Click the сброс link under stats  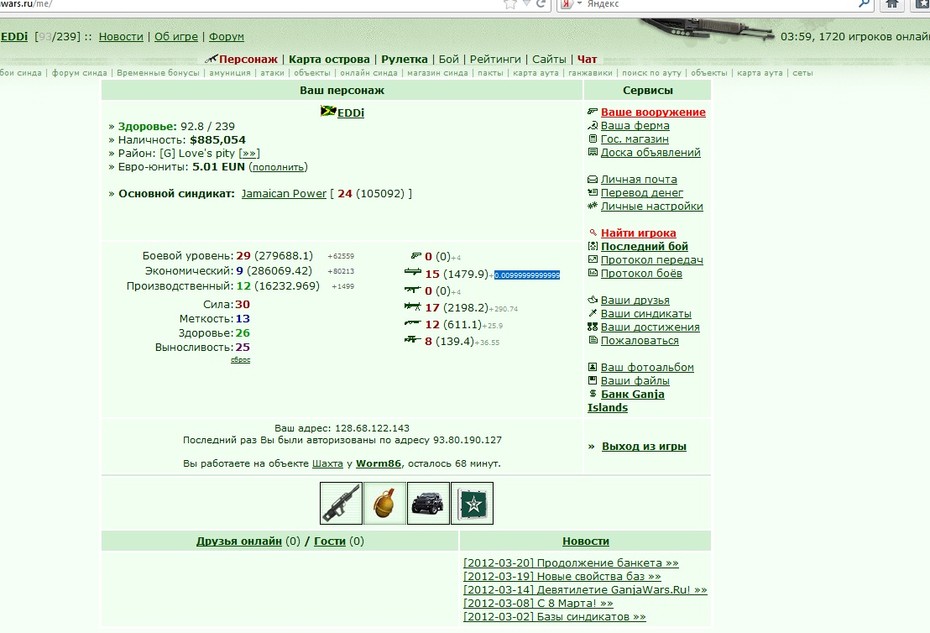click(240, 360)
